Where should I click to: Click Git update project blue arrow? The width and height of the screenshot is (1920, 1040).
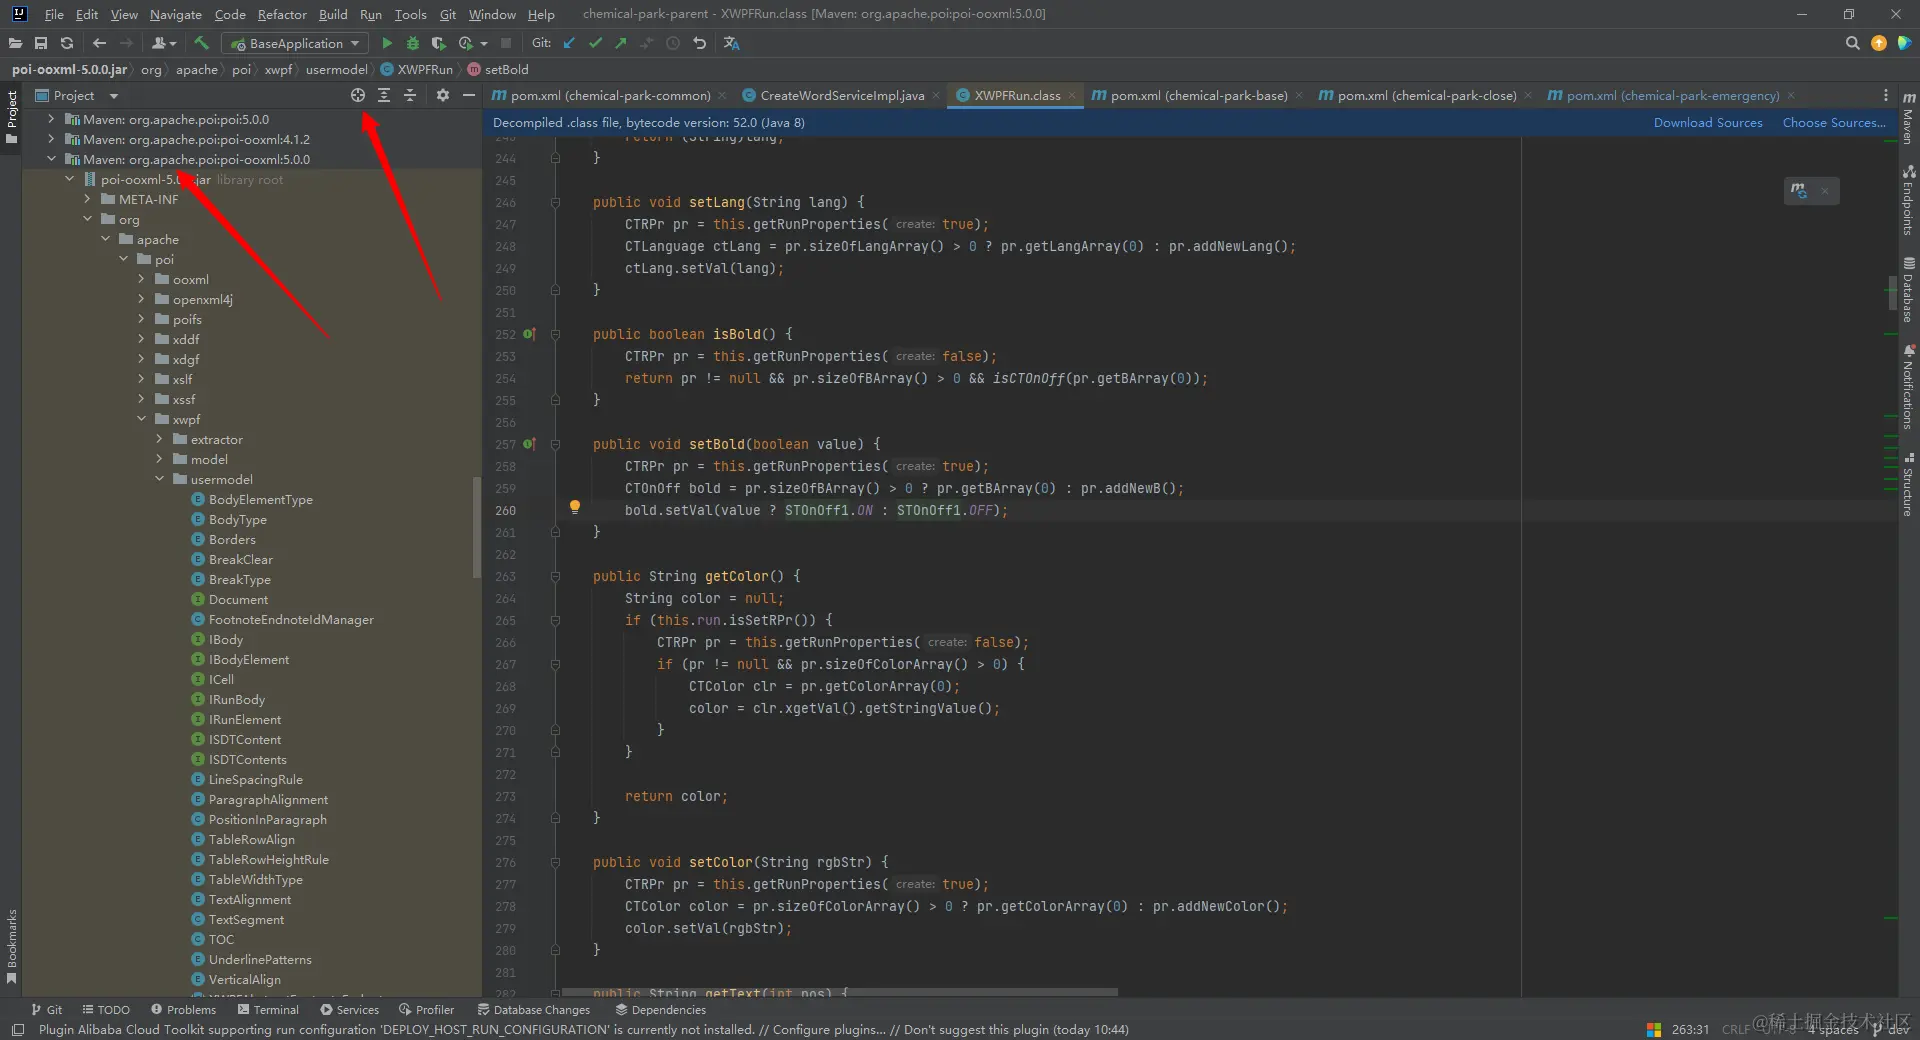coord(569,43)
